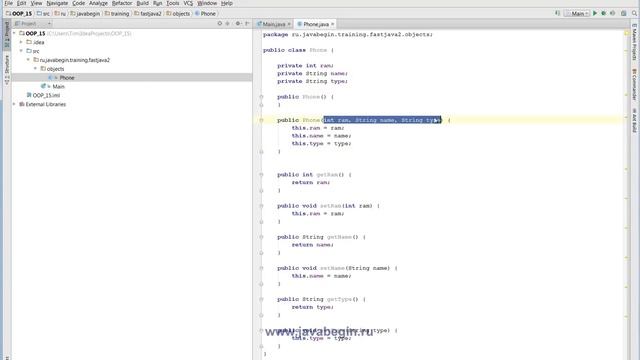Start debugging with the bug icon

pos(604,13)
